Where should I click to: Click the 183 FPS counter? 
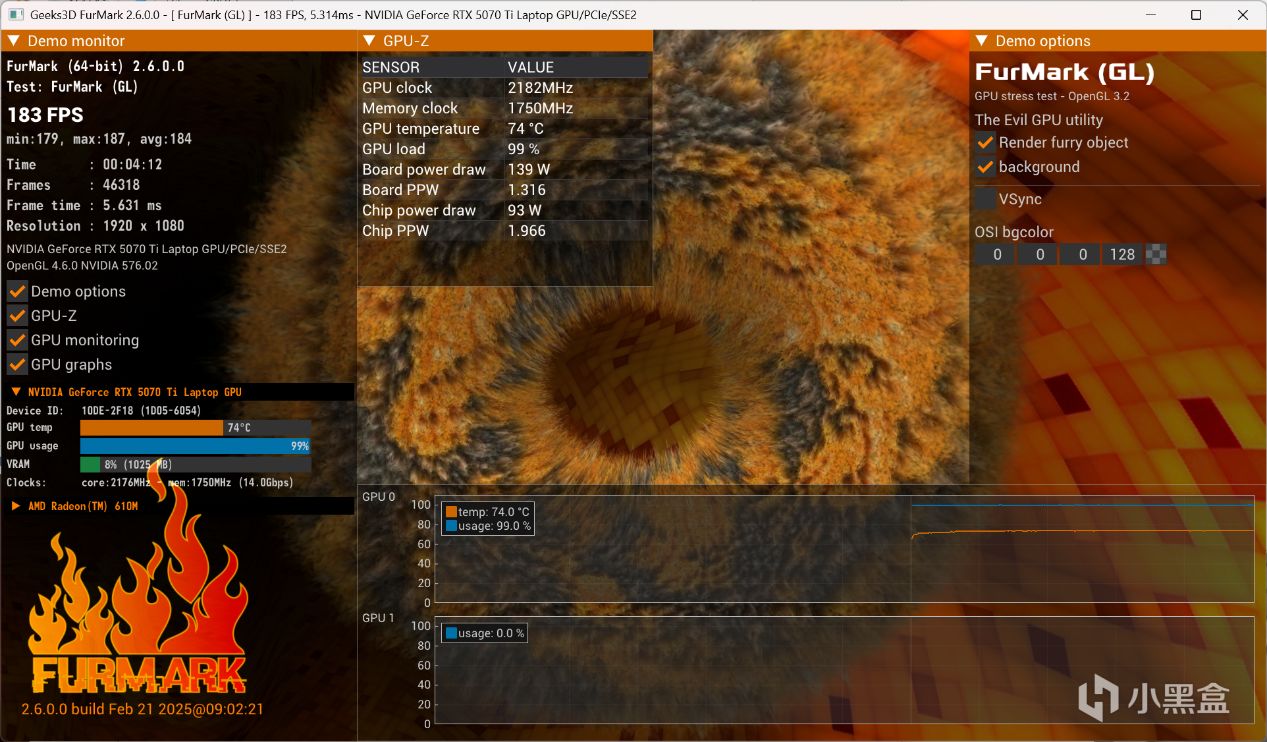coord(45,115)
